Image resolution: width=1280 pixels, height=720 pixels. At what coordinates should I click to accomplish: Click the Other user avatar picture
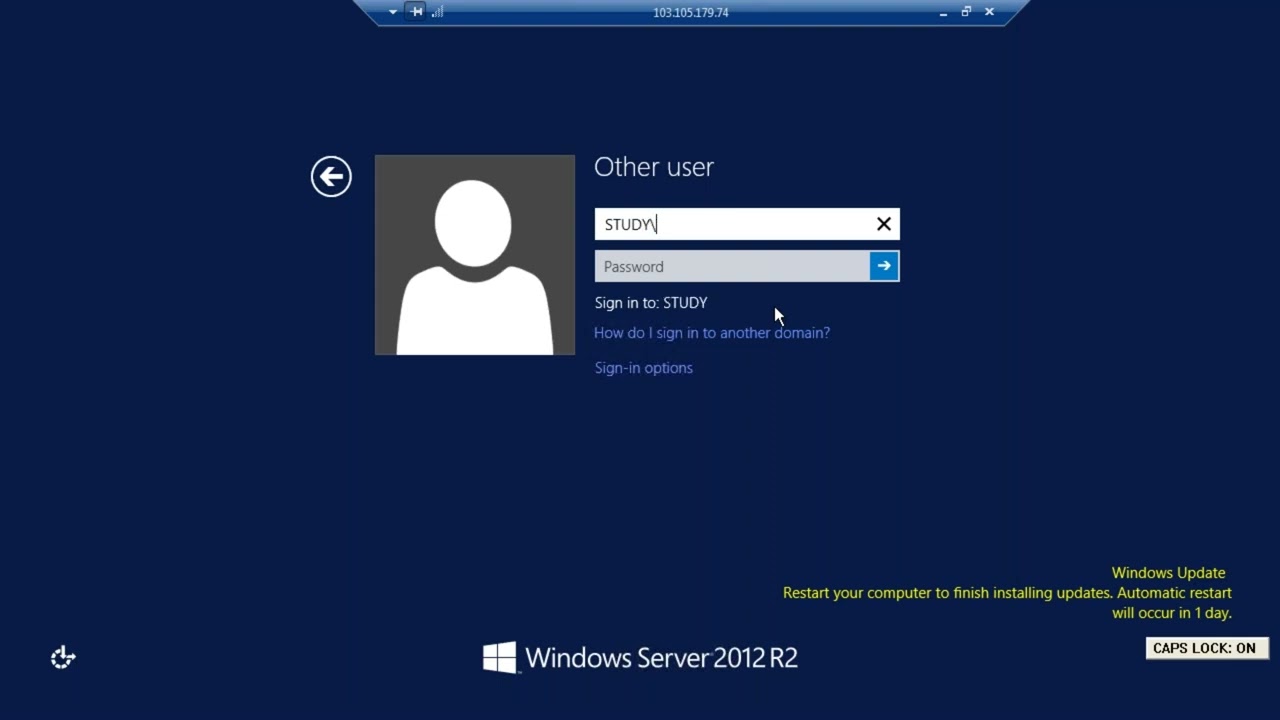(x=475, y=255)
